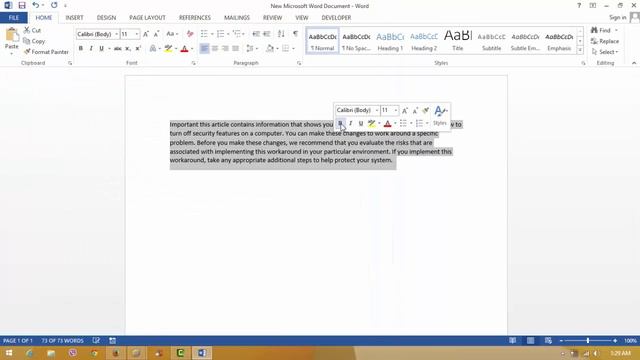
Task: Click the Save icon in quick access toolbar
Action: [22, 5]
